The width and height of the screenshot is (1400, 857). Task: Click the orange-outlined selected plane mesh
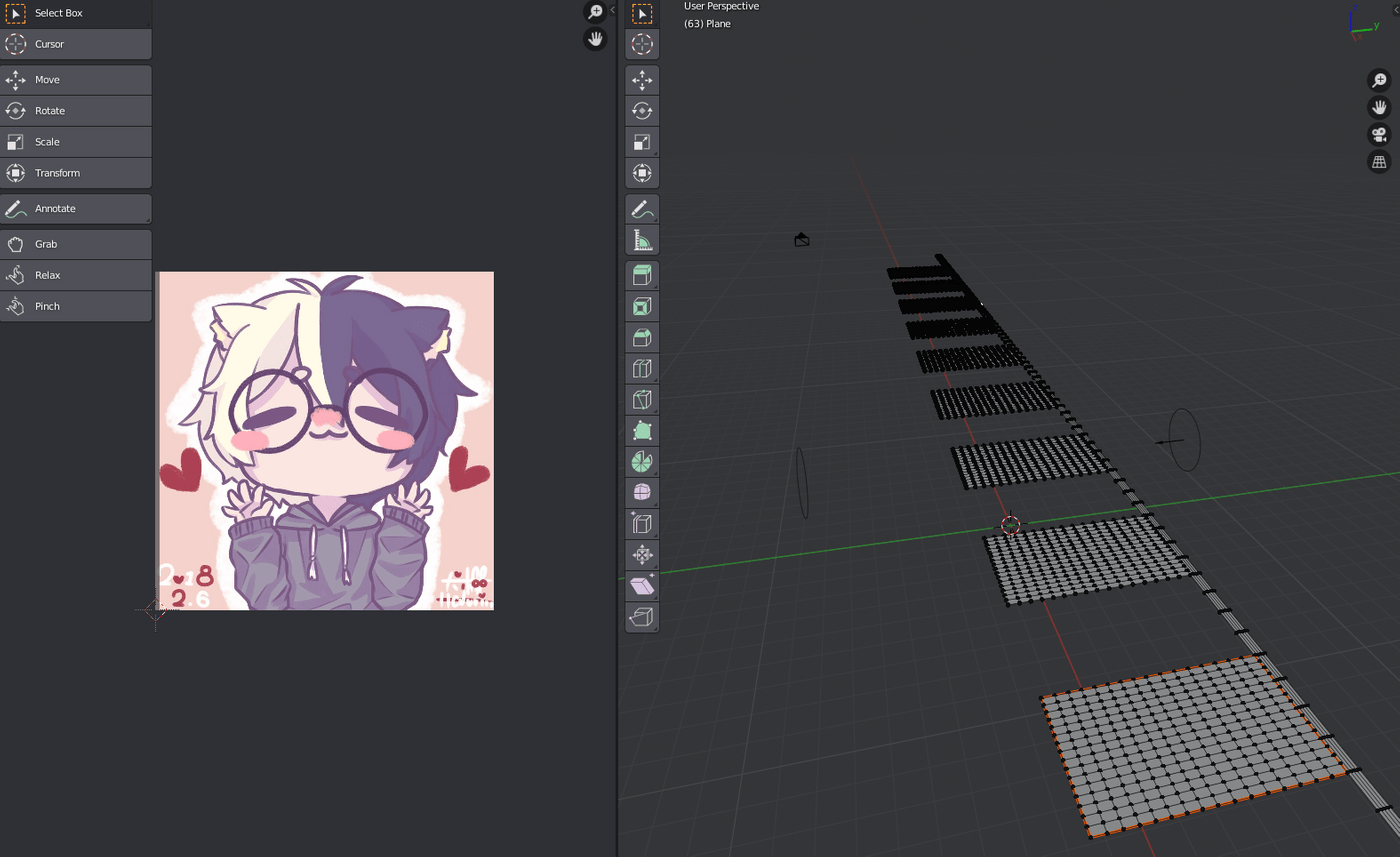(1194, 745)
